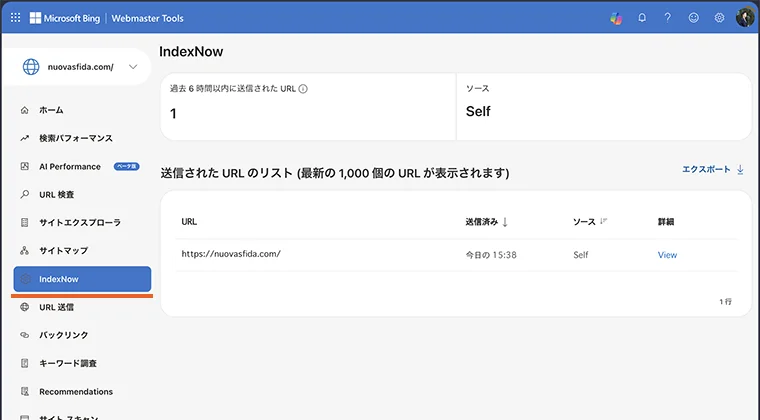This screenshot has width=760, height=420.
Task: Click the 今日の 15:38 timestamp cell
Action: pos(491,255)
